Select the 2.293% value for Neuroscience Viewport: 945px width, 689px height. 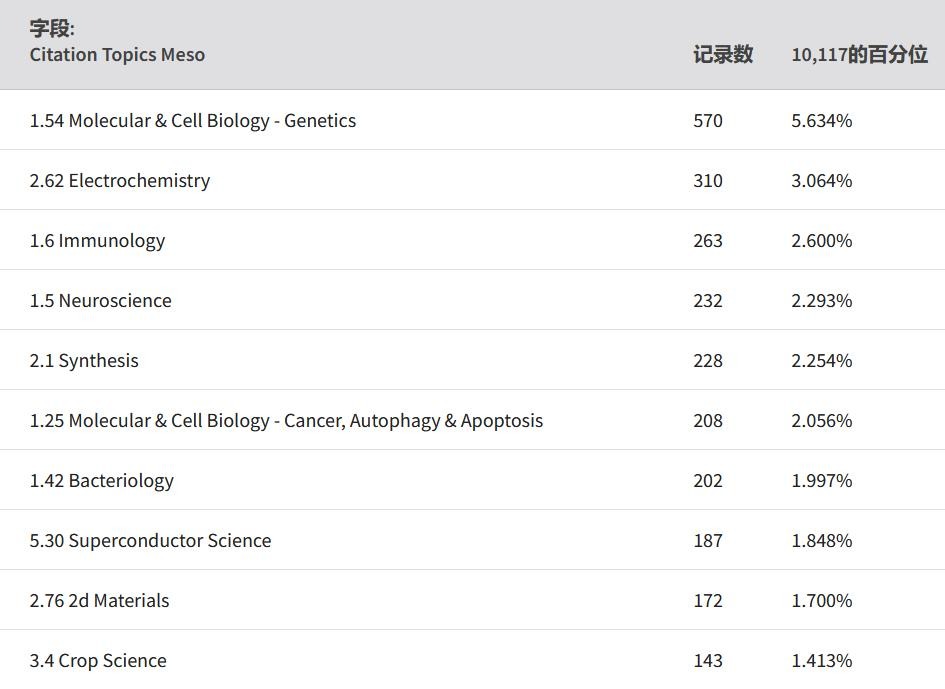(821, 300)
